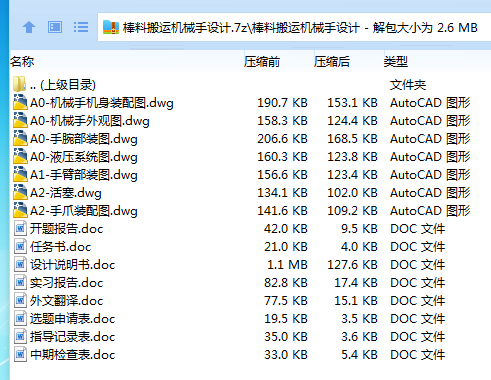Click the Word icon of 指导记录表.doc
This screenshot has height=380, width=491.
(20, 336)
